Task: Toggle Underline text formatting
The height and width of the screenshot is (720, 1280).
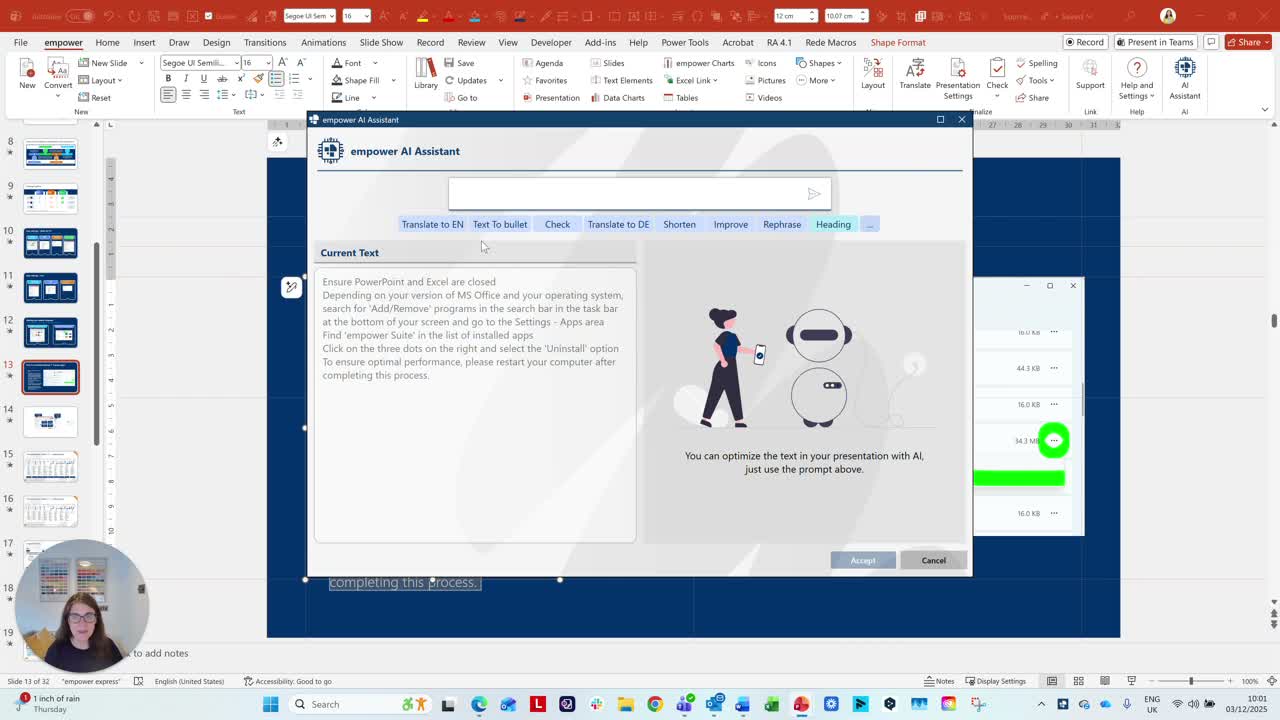Action: 204,79
